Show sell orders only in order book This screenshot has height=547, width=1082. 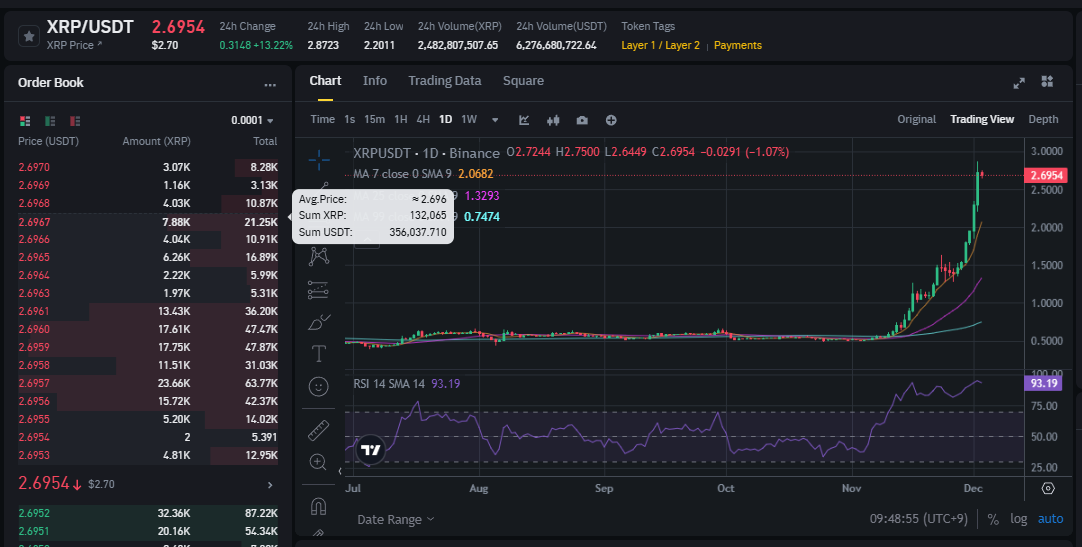click(75, 121)
